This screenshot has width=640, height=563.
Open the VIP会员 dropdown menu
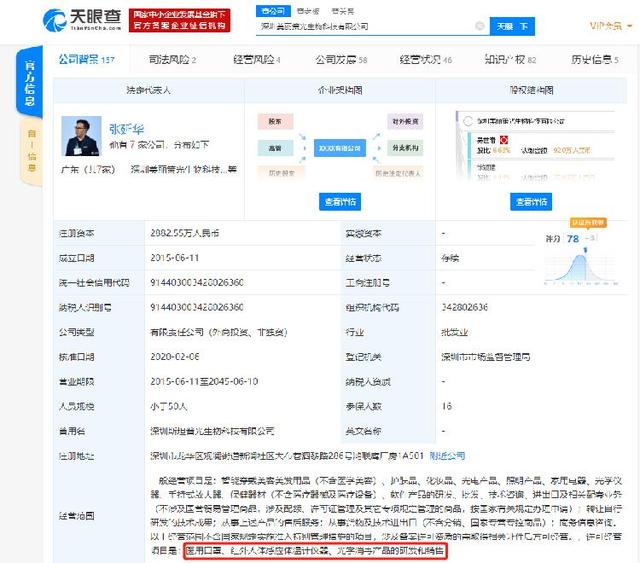(611, 26)
